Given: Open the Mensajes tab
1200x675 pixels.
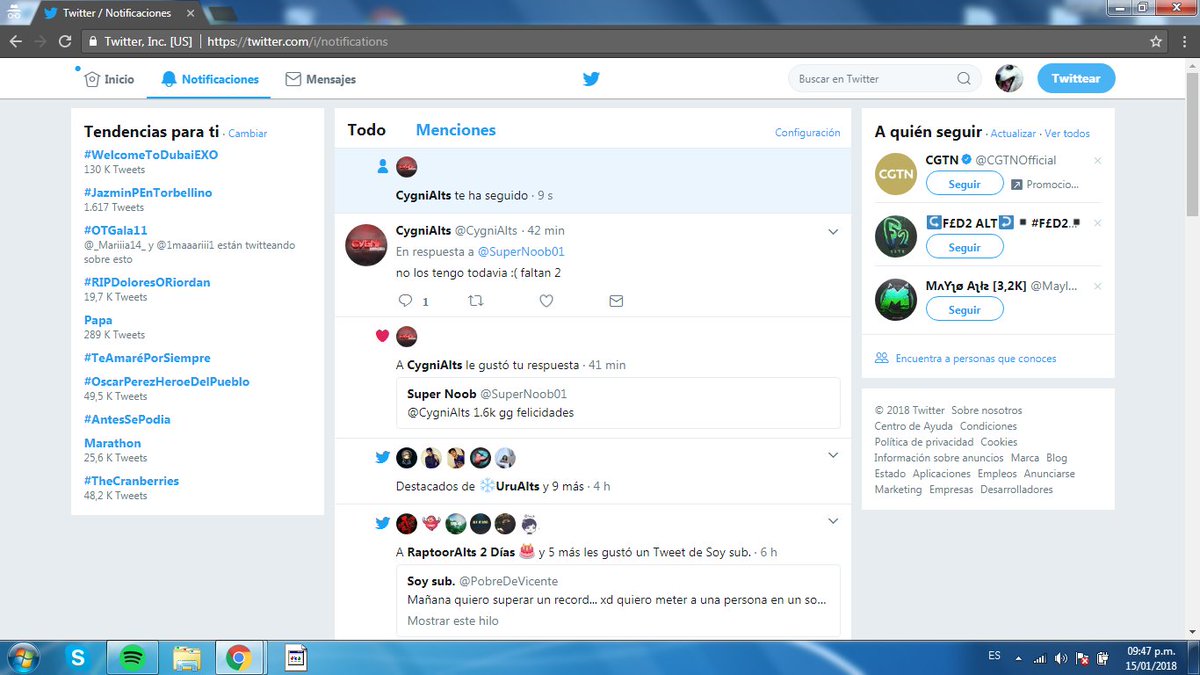Looking at the screenshot, I should [x=320, y=79].
